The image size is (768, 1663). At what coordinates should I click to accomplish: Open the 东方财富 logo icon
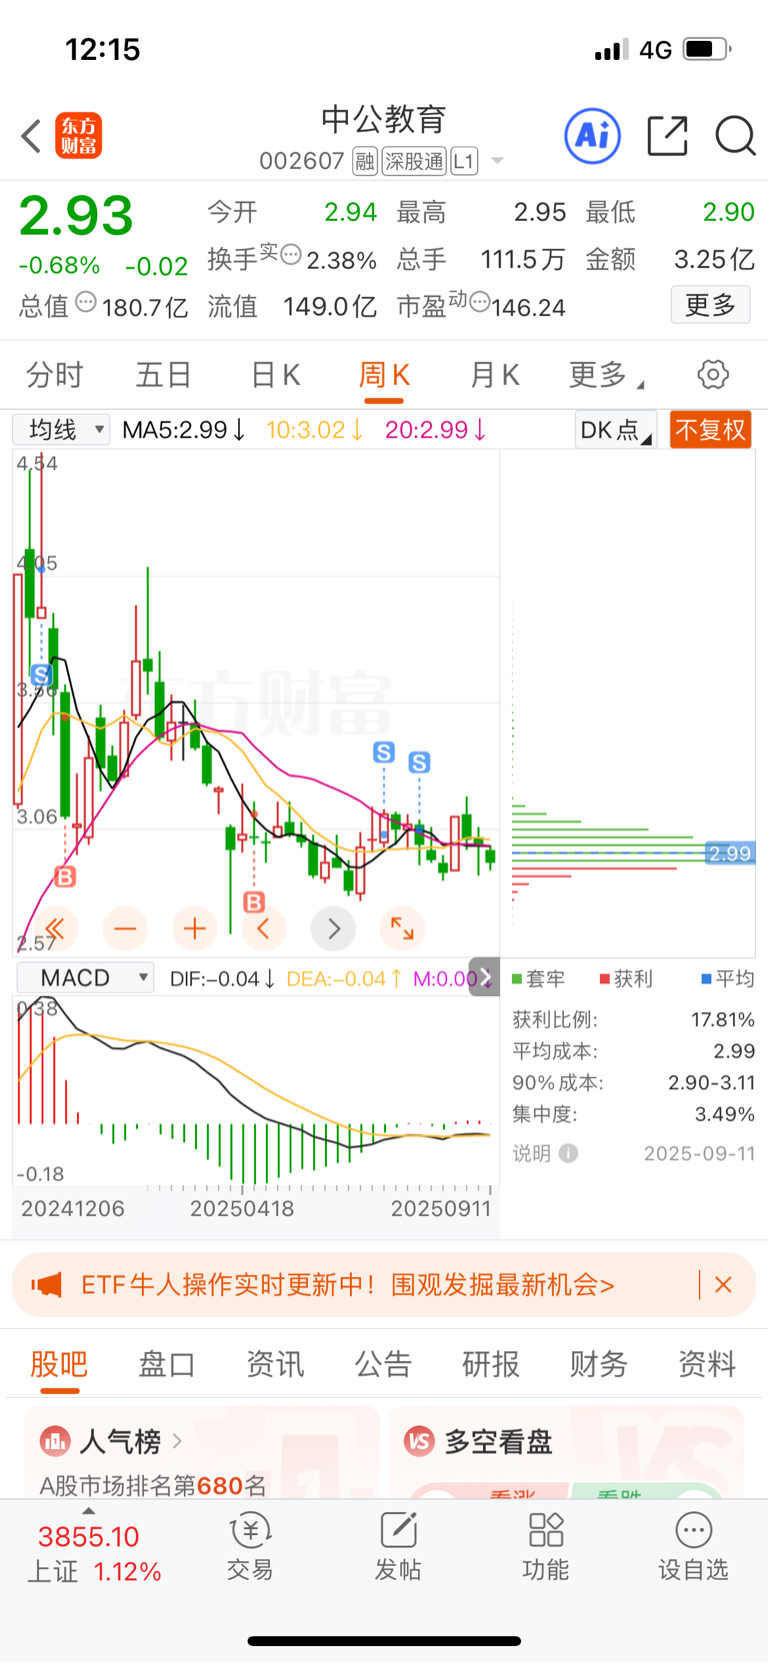(x=78, y=136)
